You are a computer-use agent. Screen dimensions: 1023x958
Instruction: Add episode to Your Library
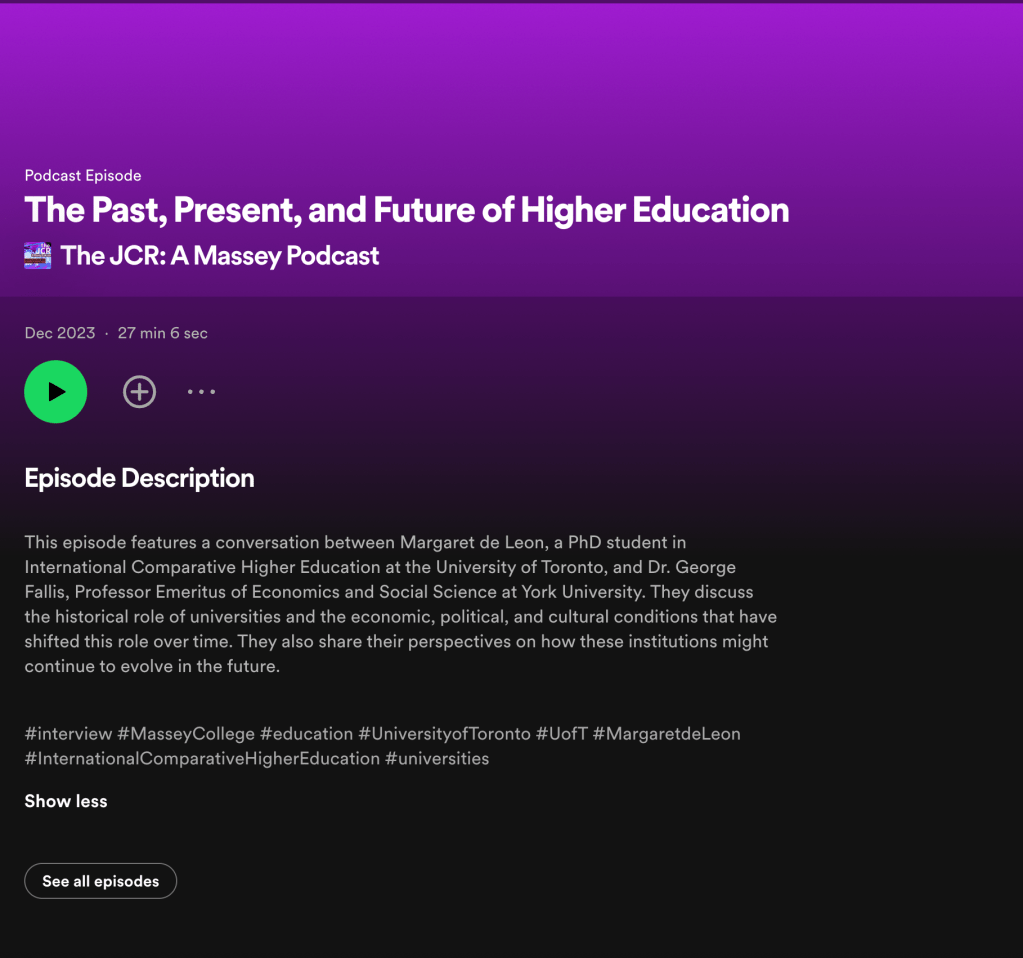coord(139,392)
